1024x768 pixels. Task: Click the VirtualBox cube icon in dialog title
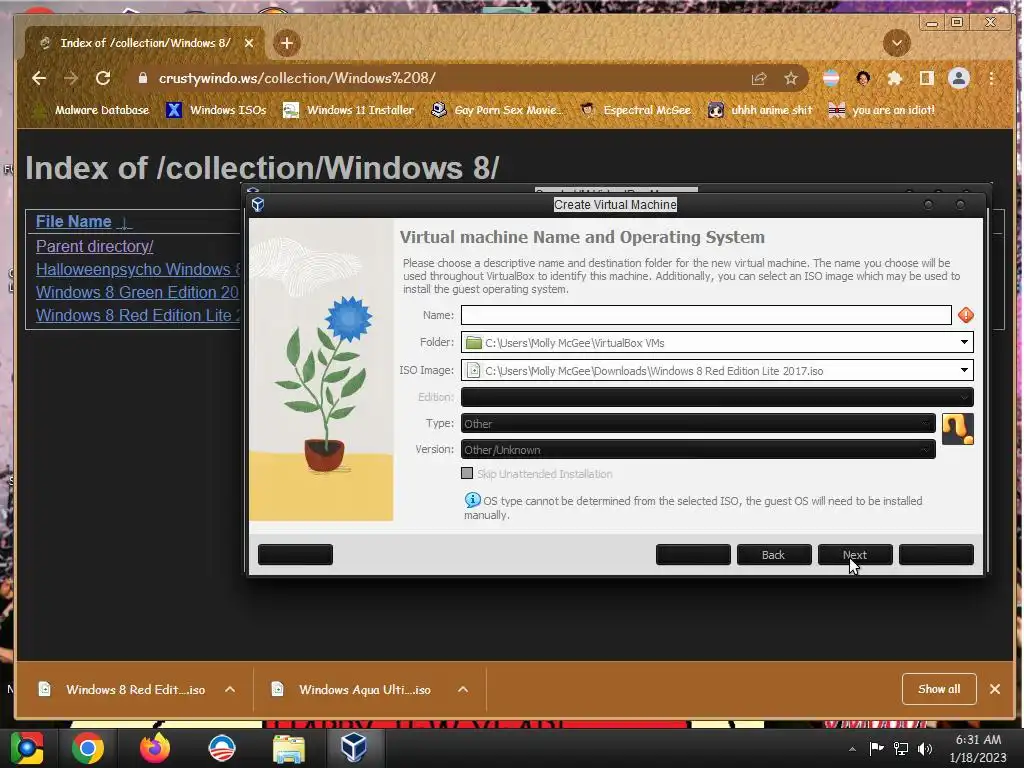click(x=258, y=204)
